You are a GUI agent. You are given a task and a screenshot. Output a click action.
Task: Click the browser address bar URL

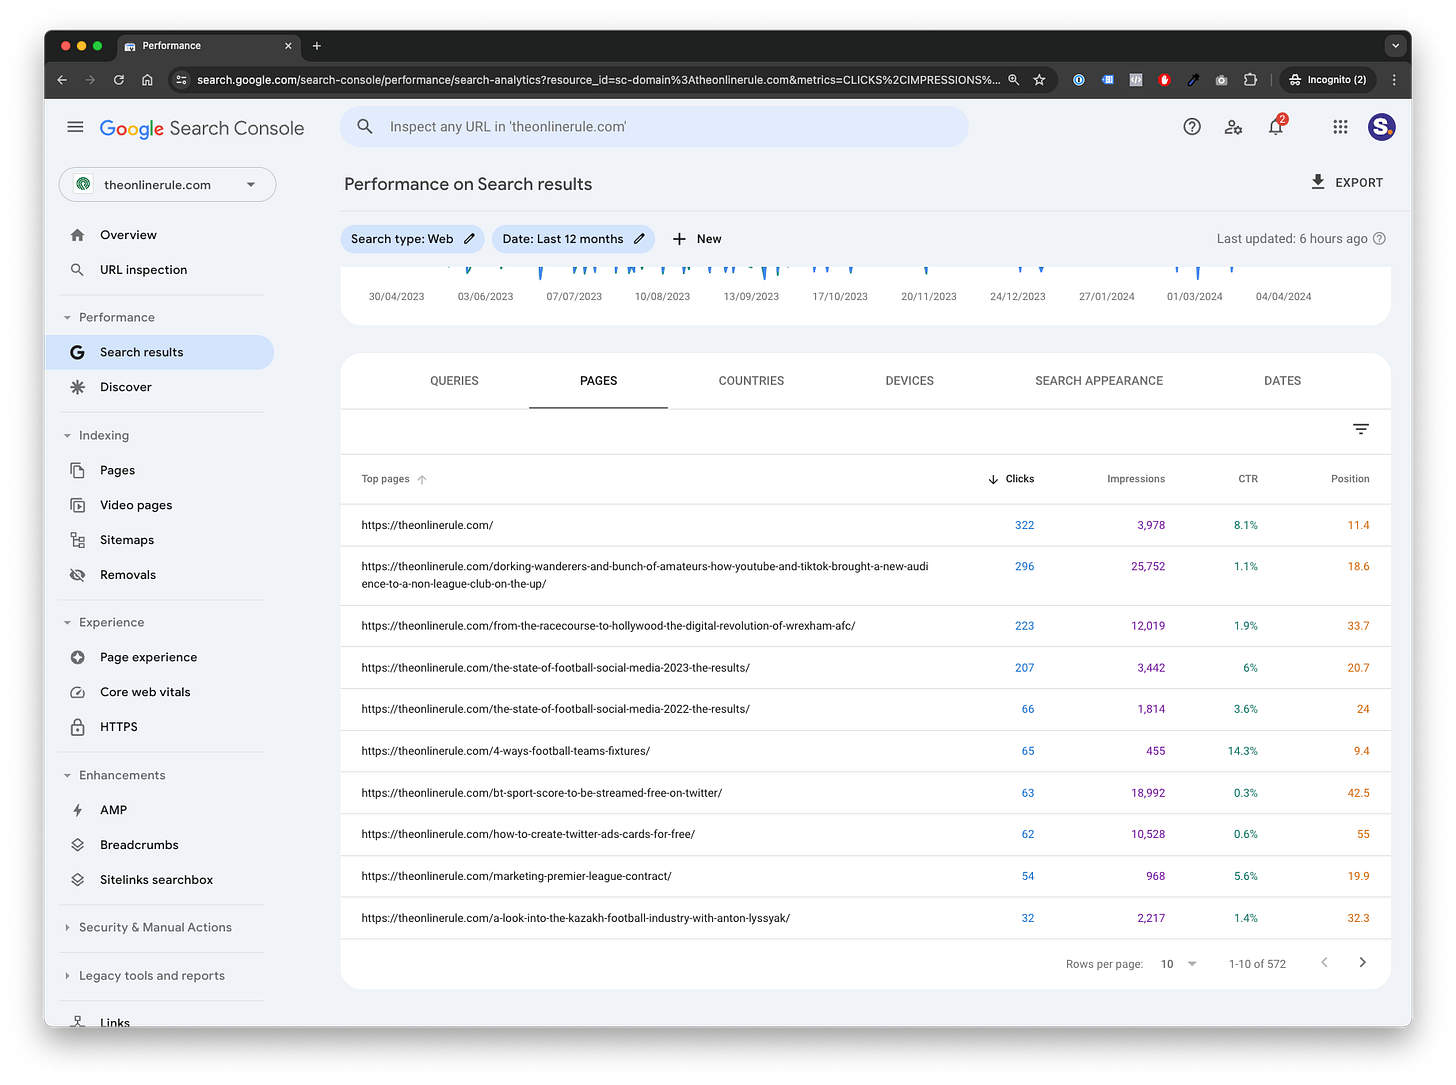[x=598, y=80]
